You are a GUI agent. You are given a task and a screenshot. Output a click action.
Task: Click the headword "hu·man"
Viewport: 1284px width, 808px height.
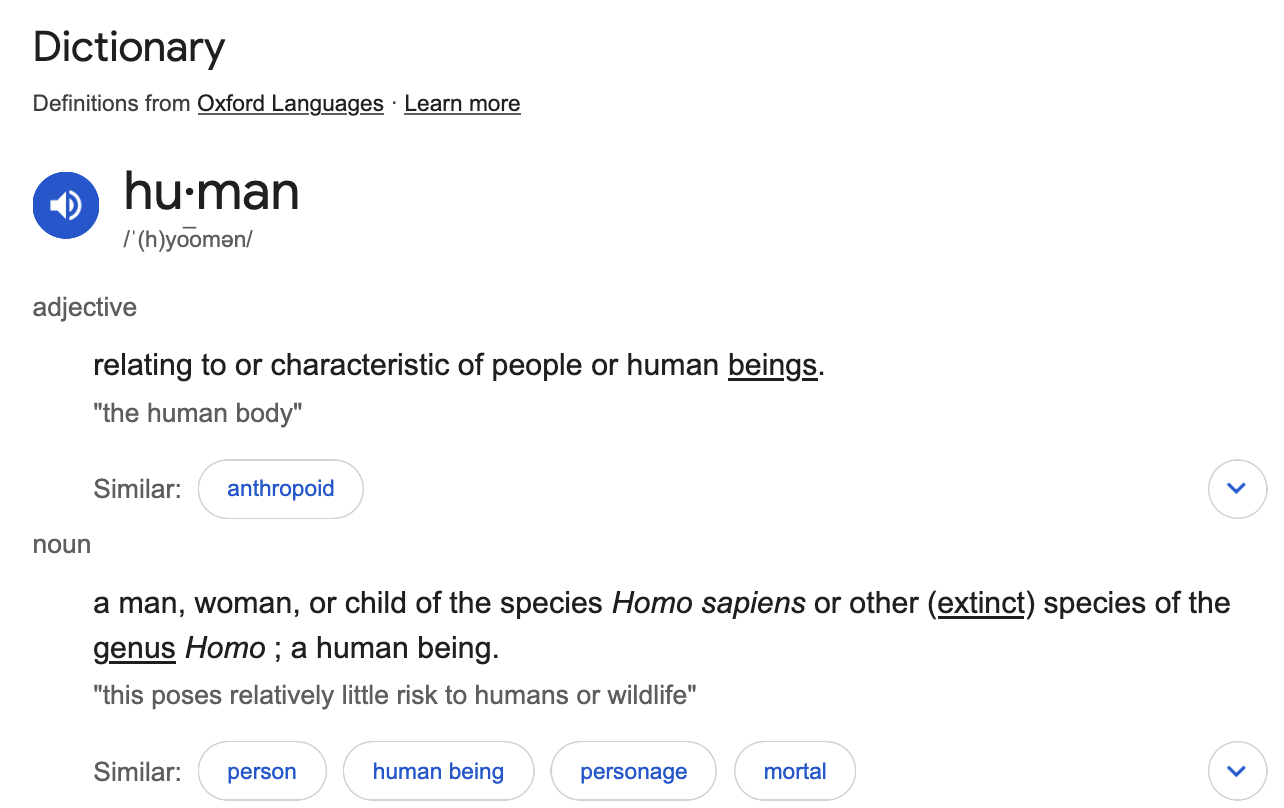click(211, 190)
